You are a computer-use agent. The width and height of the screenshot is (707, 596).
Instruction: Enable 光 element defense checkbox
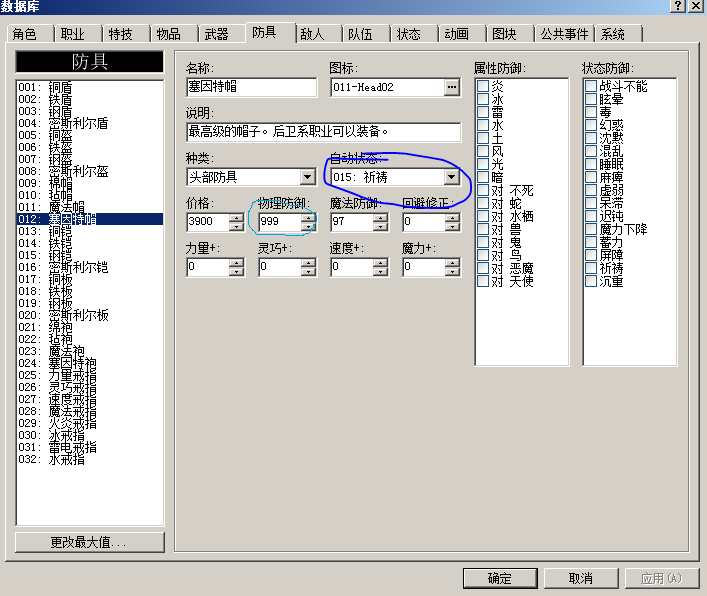click(x=483, y=164)
